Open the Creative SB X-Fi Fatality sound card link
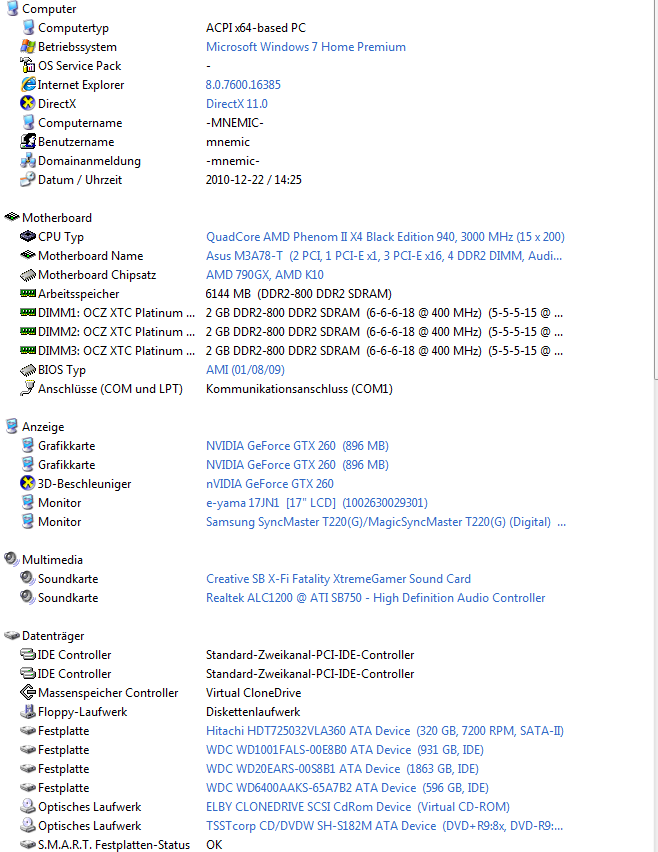 [x=339, y=579]
